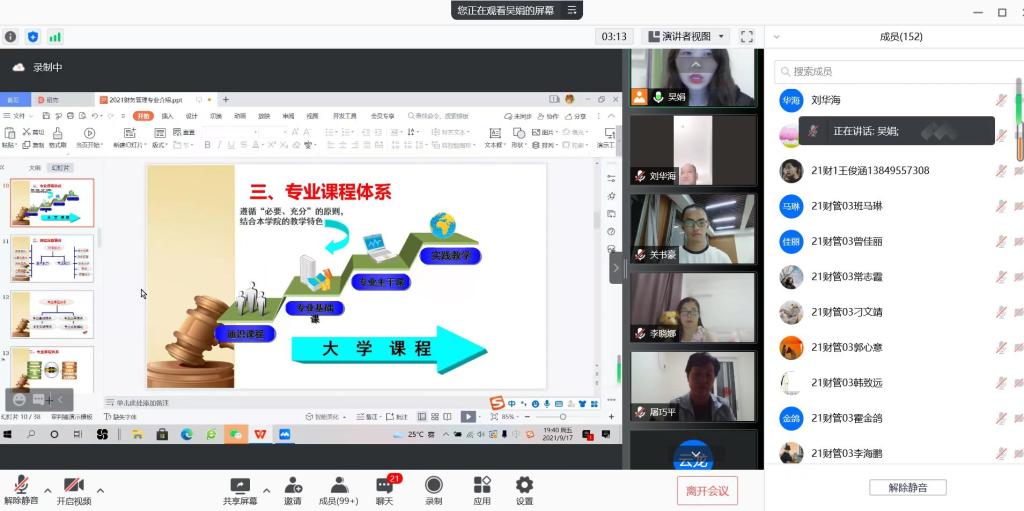Turn on camera with 开启视频

73,486
